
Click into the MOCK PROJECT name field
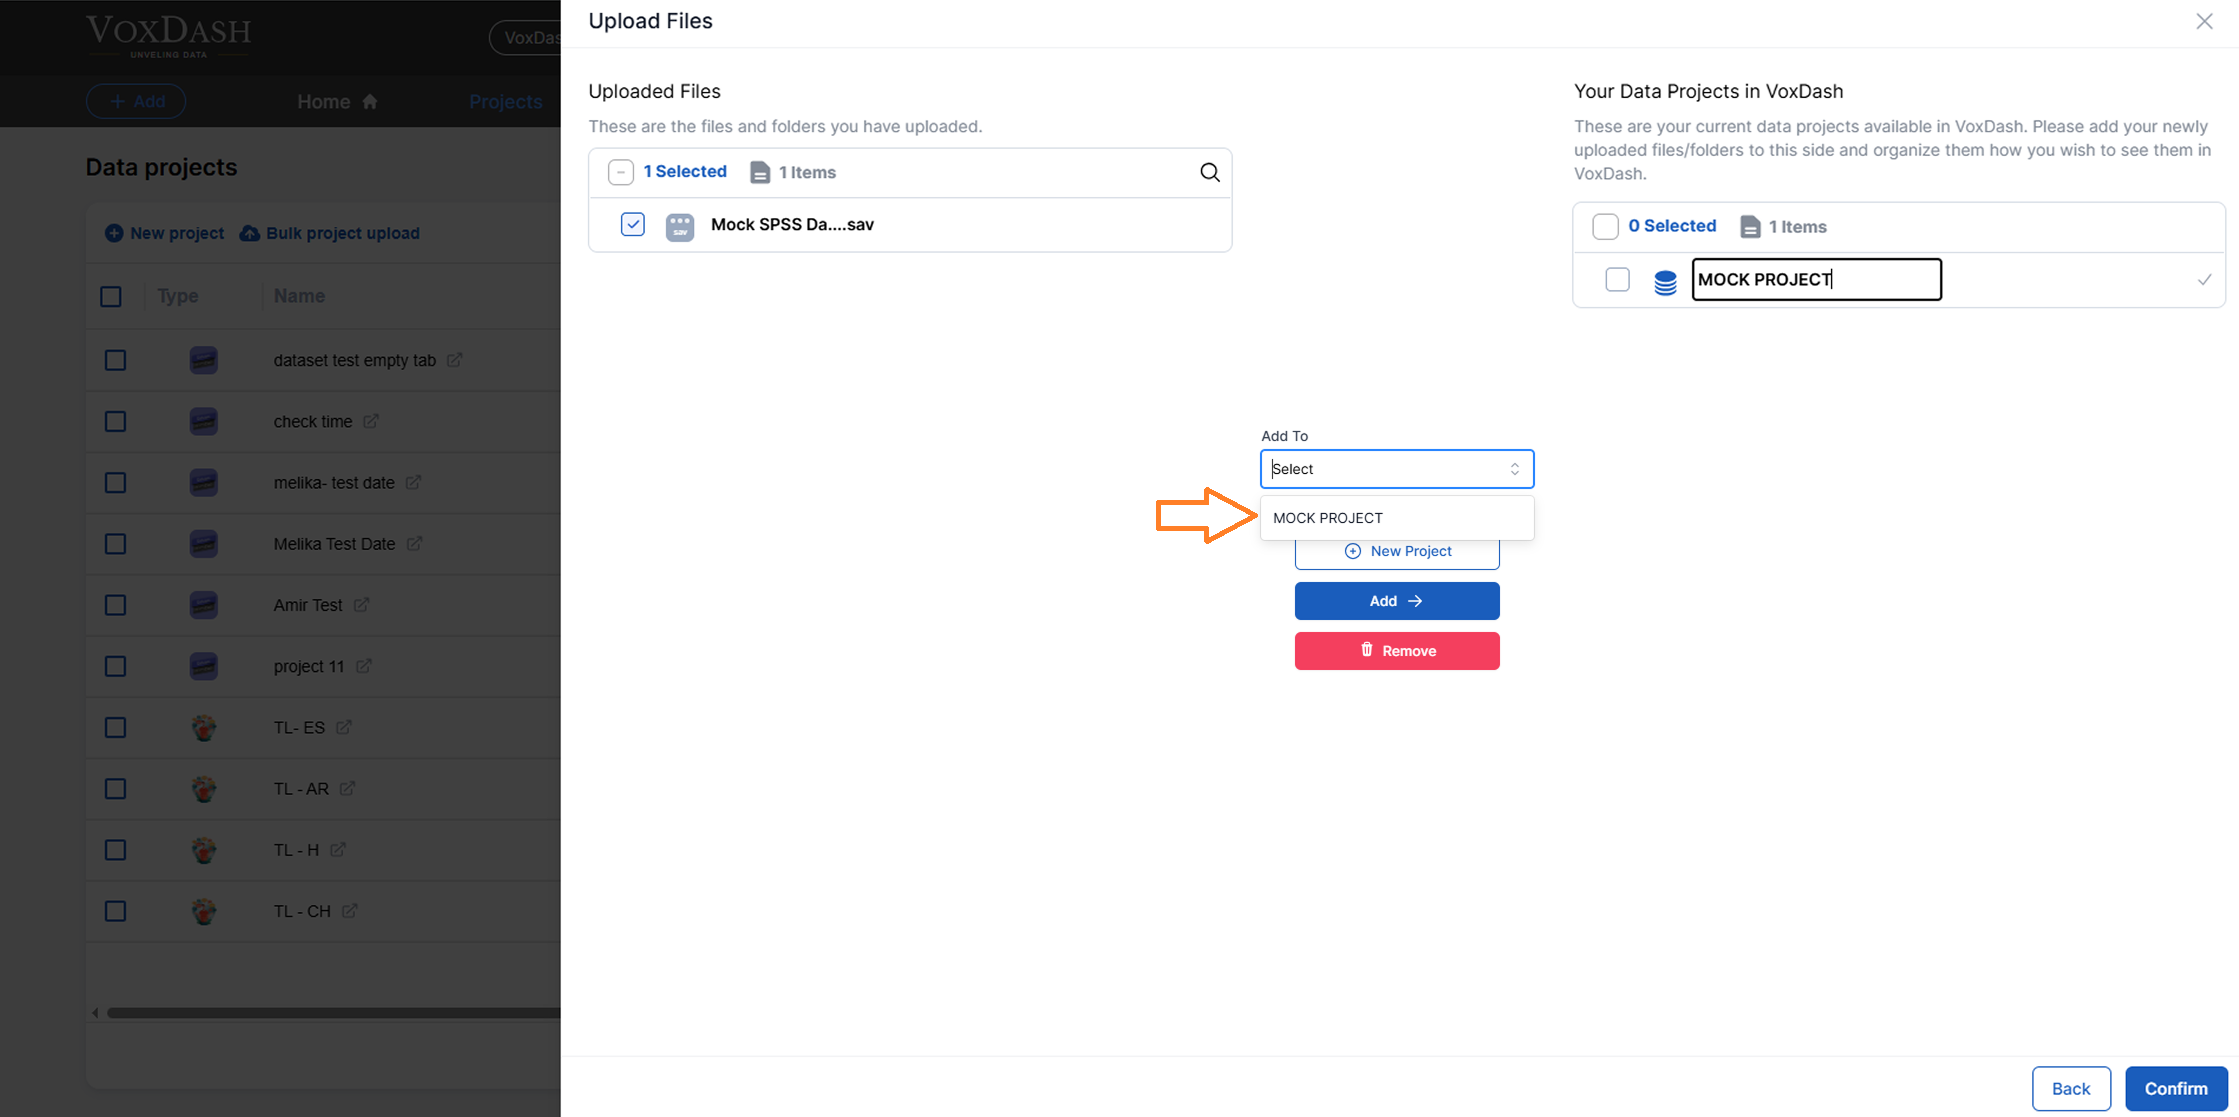click(x=1815, y=280)
